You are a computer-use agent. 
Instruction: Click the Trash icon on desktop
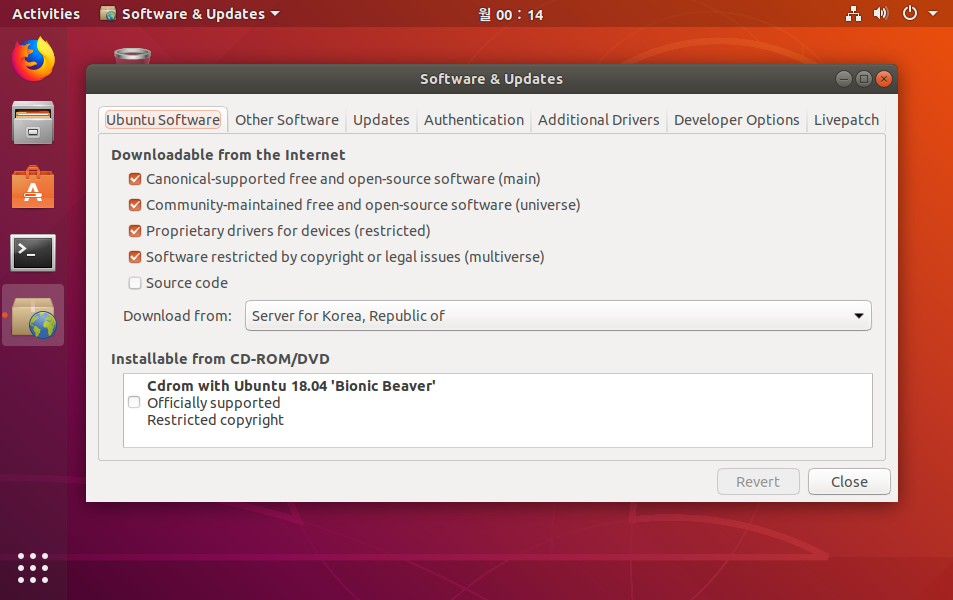pyautogui.click(x=132, y=56)
